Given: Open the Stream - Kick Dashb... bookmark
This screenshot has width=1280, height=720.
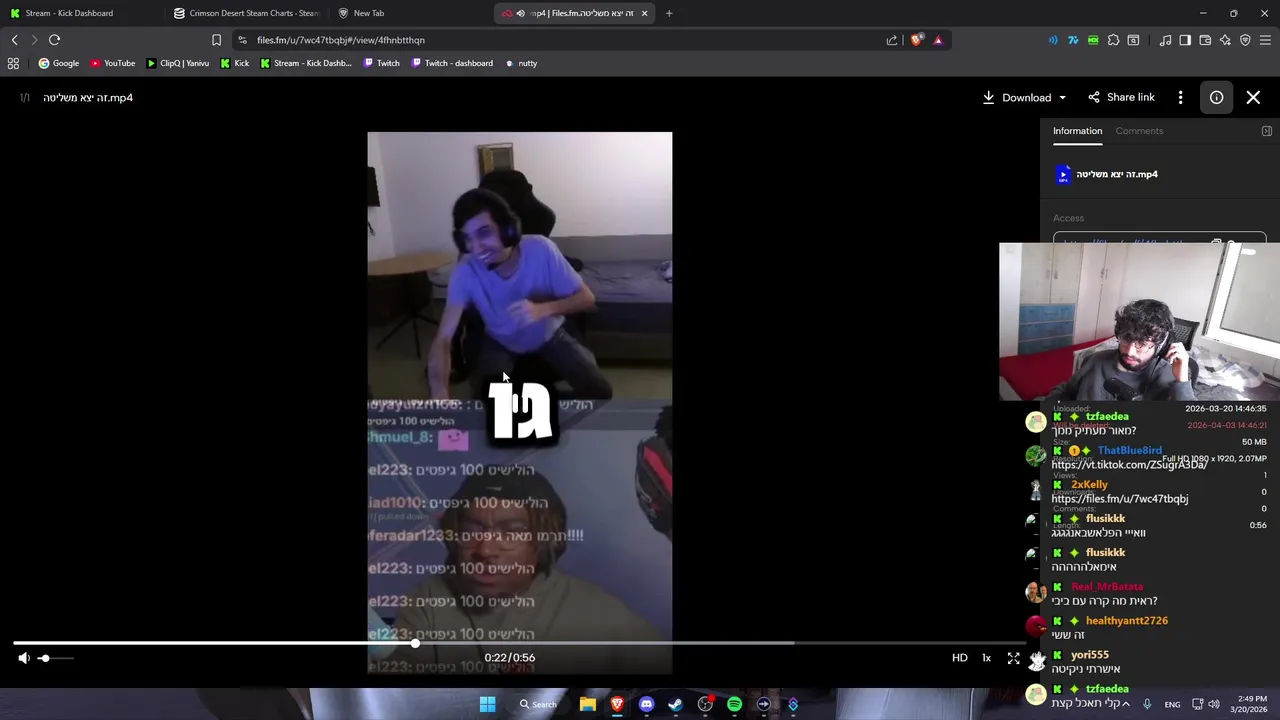Looking at the screenshot, I should click(305, 63).
